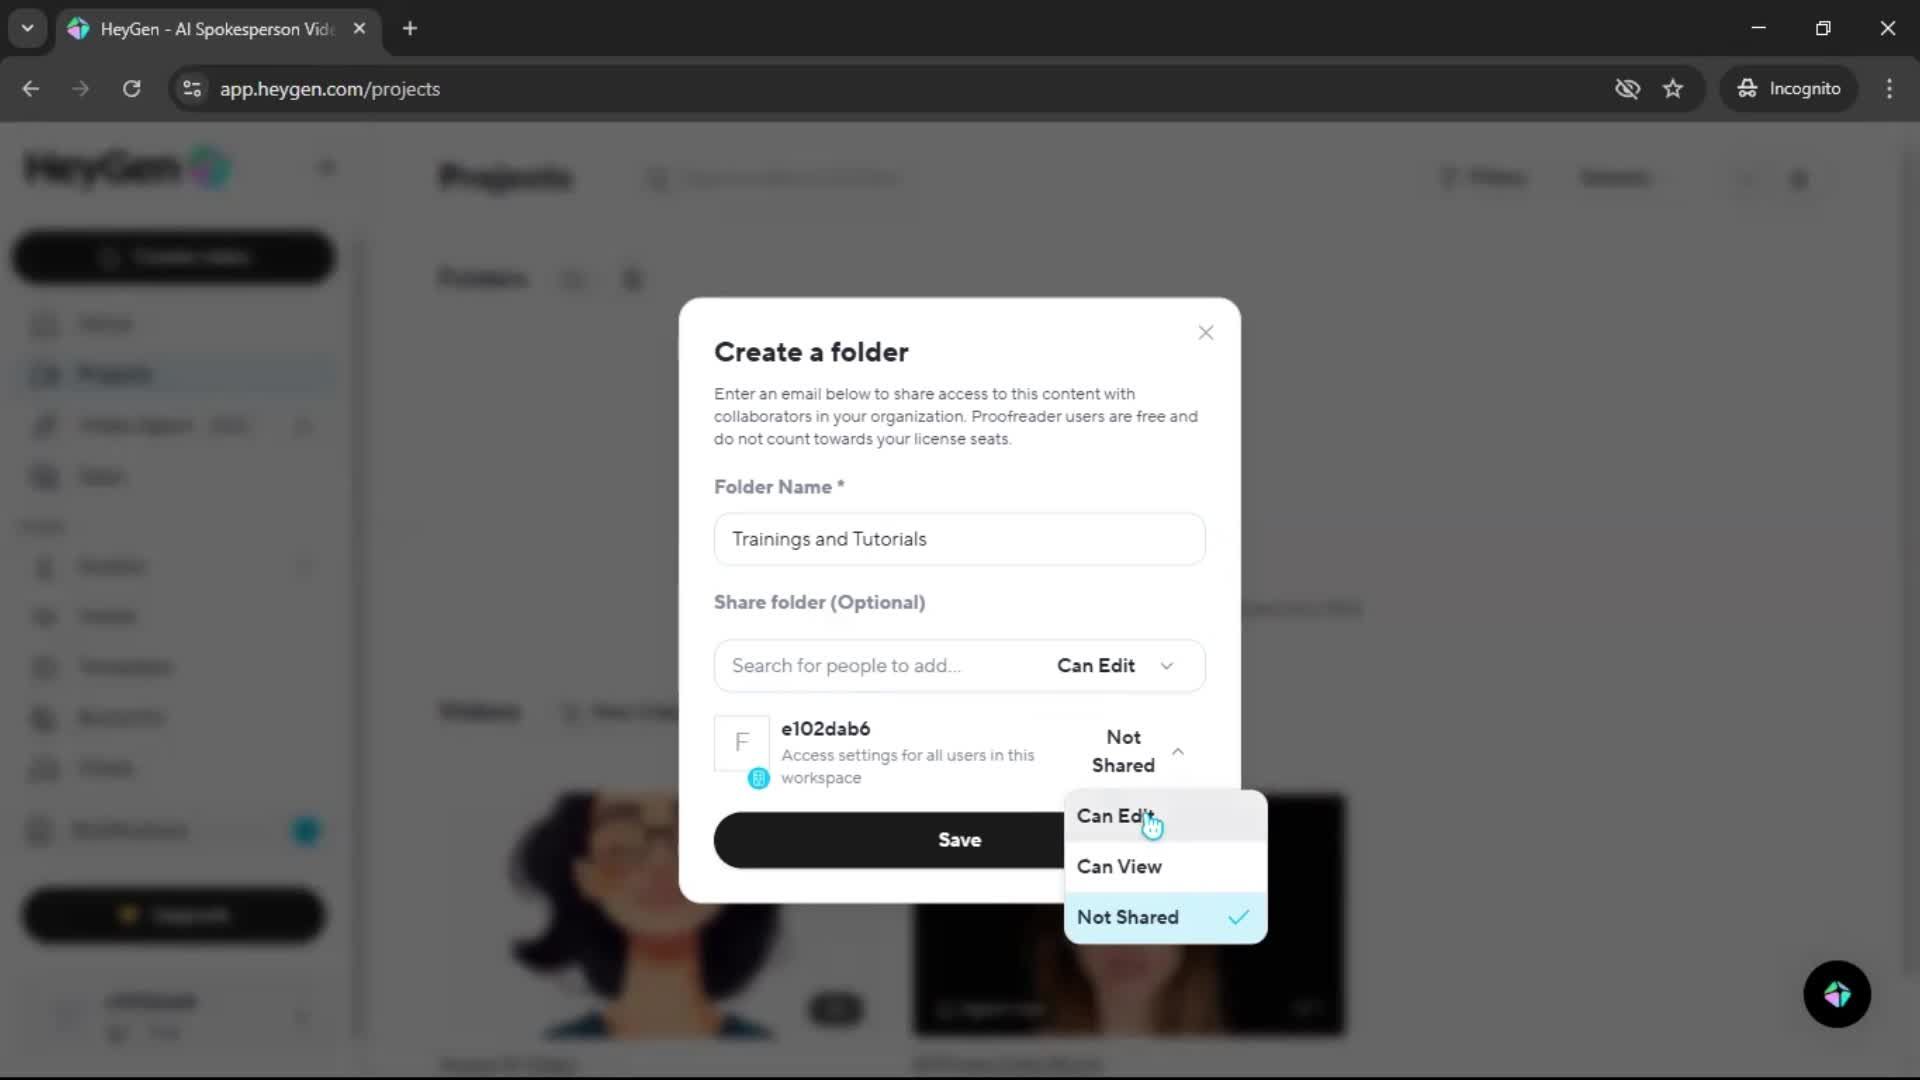Open the HeyGen assistant floating icon
The height and width of the screenshot is (1080, 1920).
tap(1836, 994)
